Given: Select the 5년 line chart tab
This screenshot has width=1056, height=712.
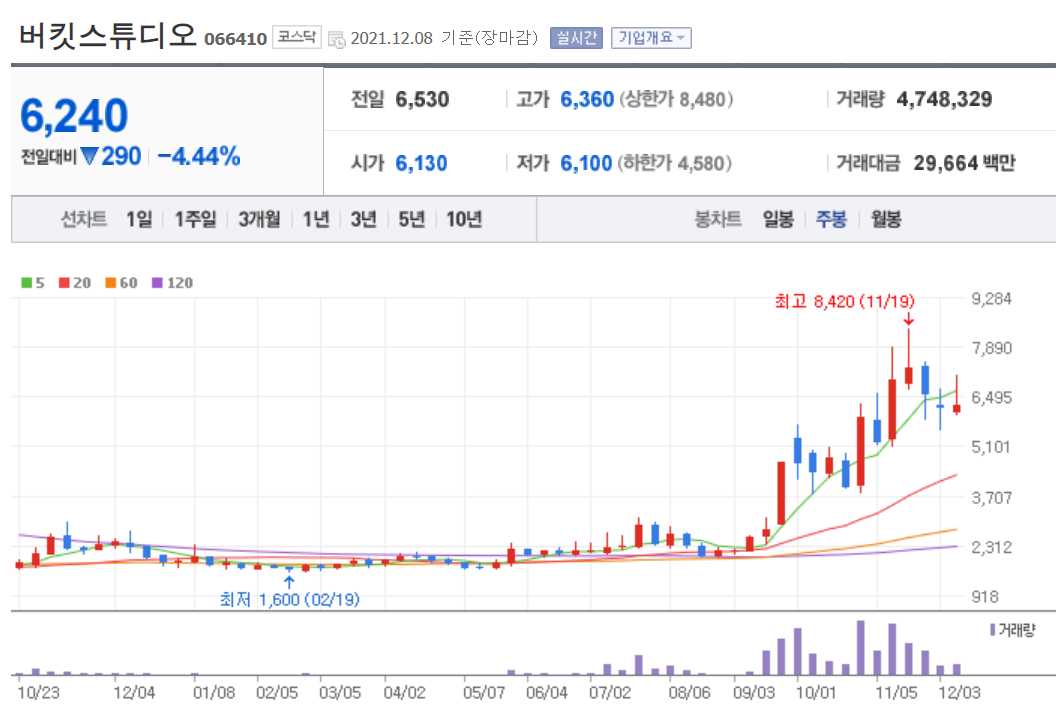Looking at the screenshot, I should [411, 219].
